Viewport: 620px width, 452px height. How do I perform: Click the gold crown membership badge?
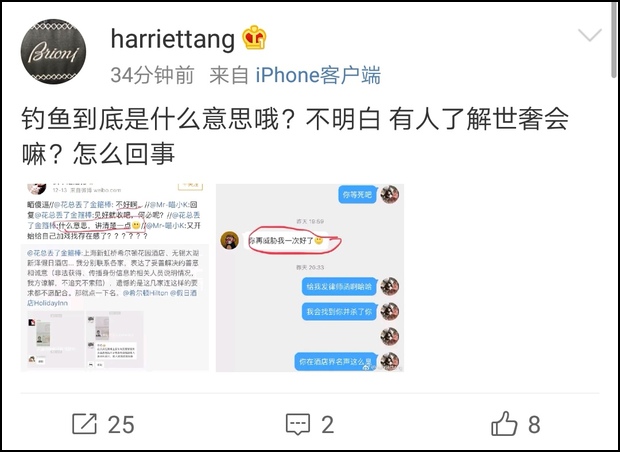[x=254, y=38]
